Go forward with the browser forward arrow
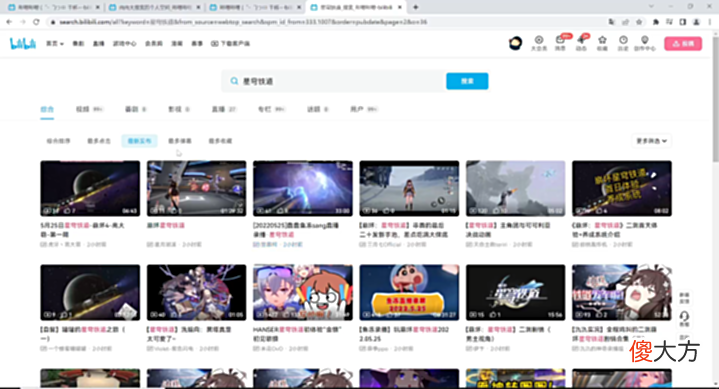 (x=22, y=22)
